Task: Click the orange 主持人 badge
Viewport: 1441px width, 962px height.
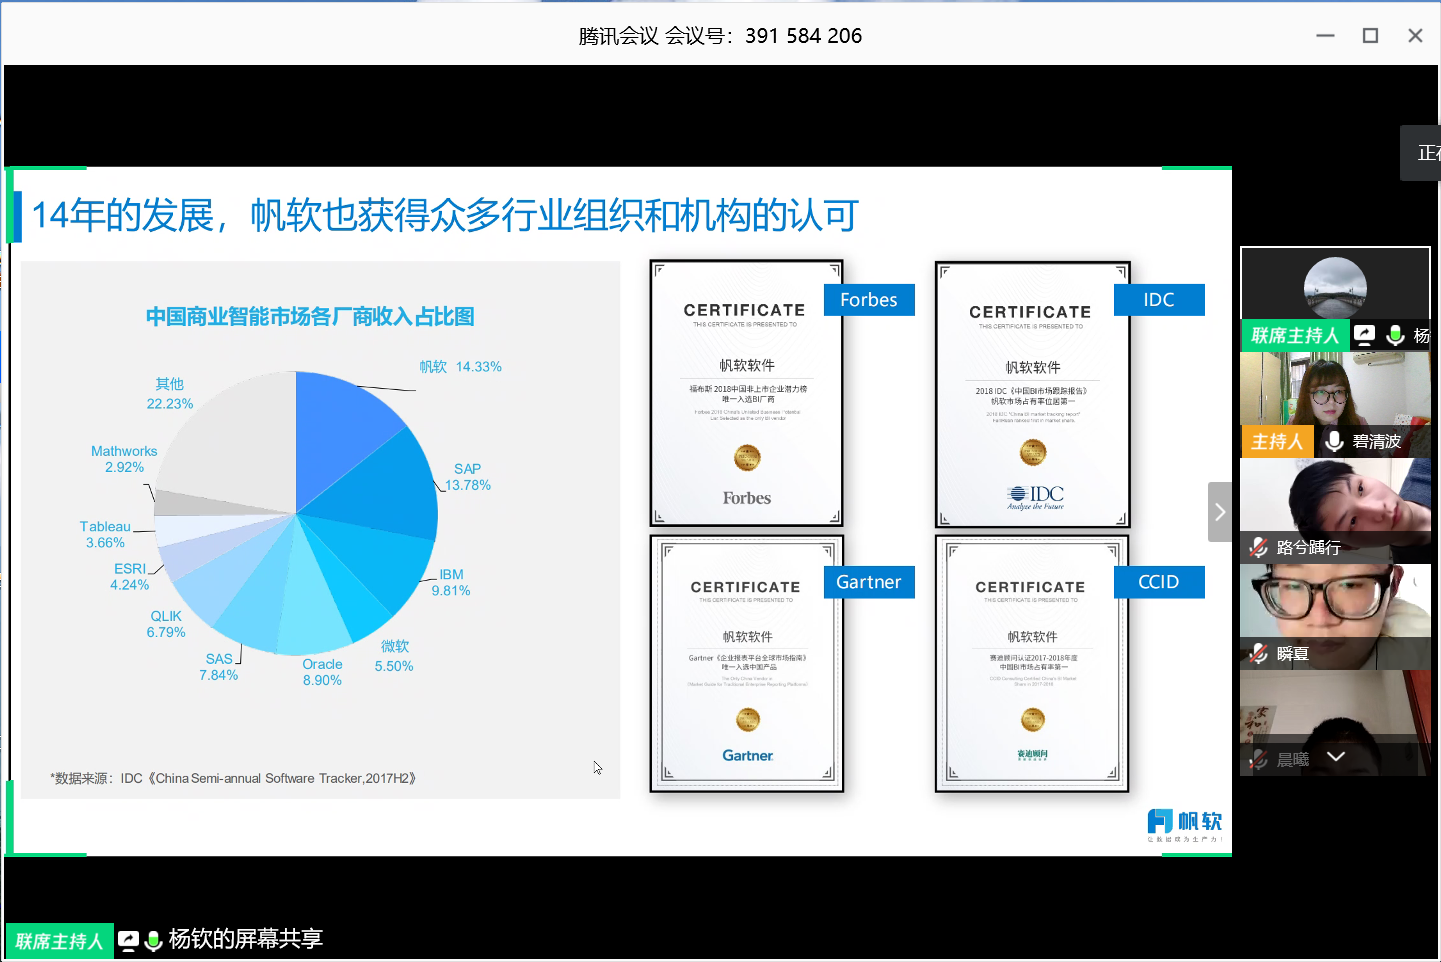Action: (x=1277, y=441)
